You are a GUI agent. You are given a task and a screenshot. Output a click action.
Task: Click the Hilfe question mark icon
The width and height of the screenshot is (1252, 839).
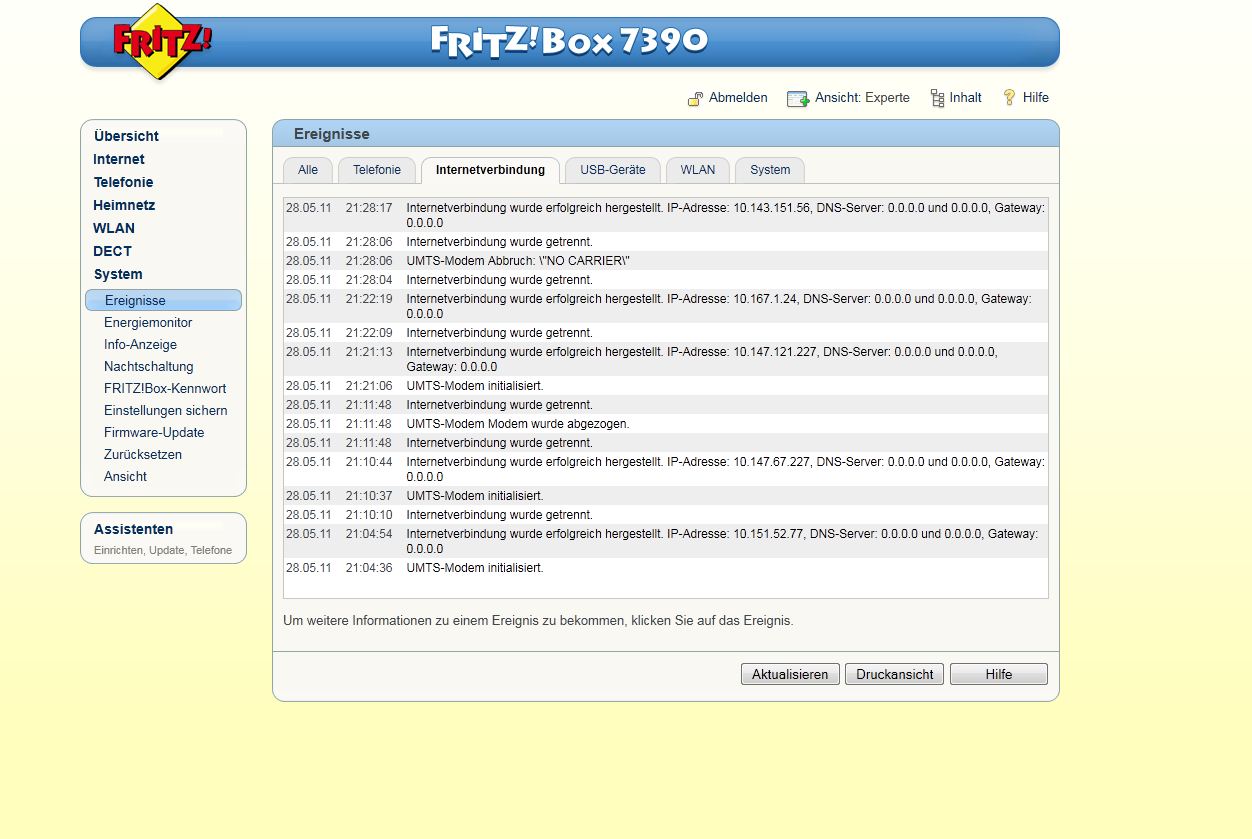coord(1010,98)
